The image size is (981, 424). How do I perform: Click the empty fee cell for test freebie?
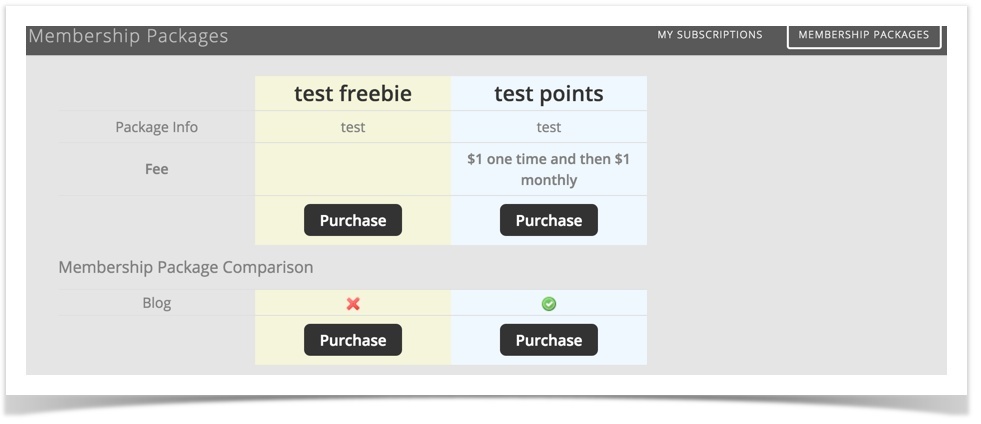353,169
